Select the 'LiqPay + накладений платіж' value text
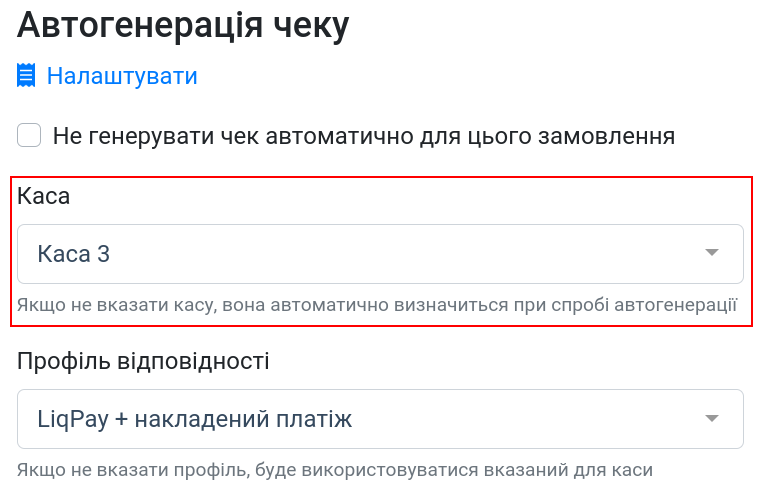Screen dimensions: 762x503 click(x=194, y=419)
